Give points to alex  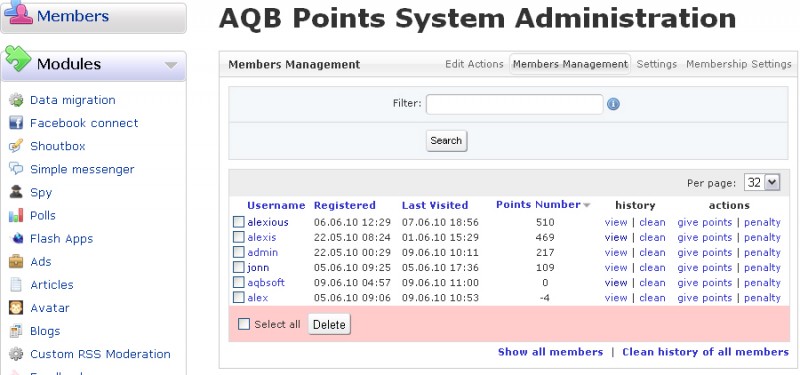[x=705, y=298]
